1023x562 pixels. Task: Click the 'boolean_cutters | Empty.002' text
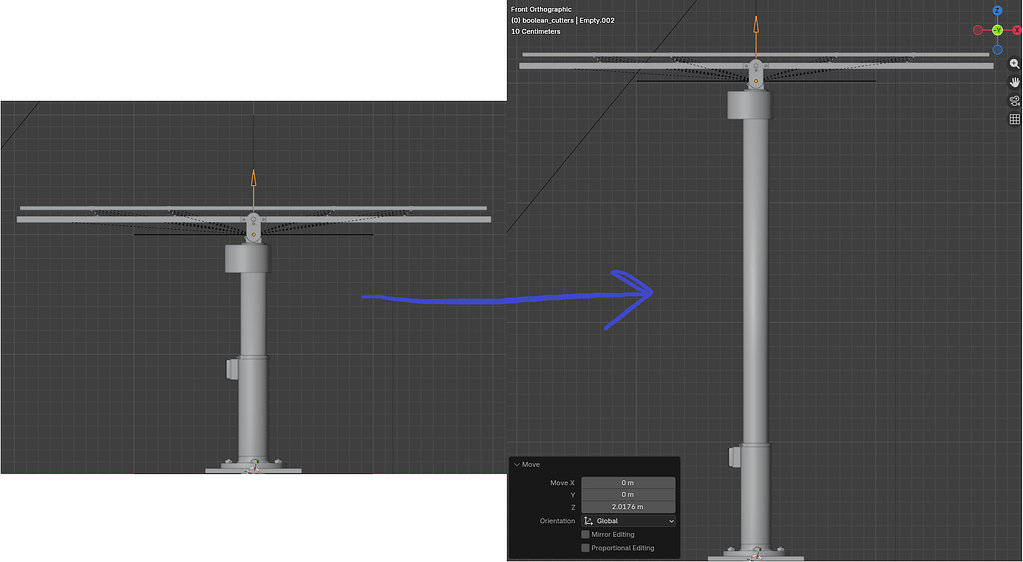[x=568, y=20]
